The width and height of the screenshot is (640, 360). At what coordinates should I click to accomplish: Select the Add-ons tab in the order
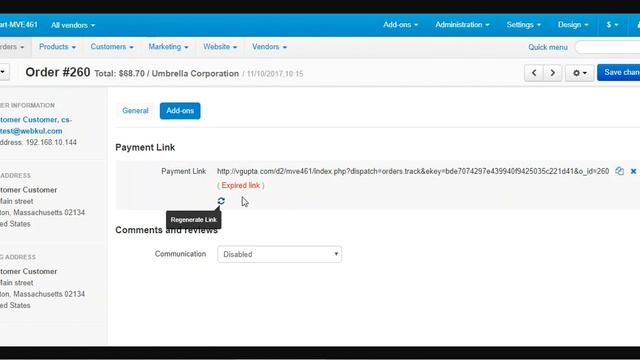click(x=180, y=111)
